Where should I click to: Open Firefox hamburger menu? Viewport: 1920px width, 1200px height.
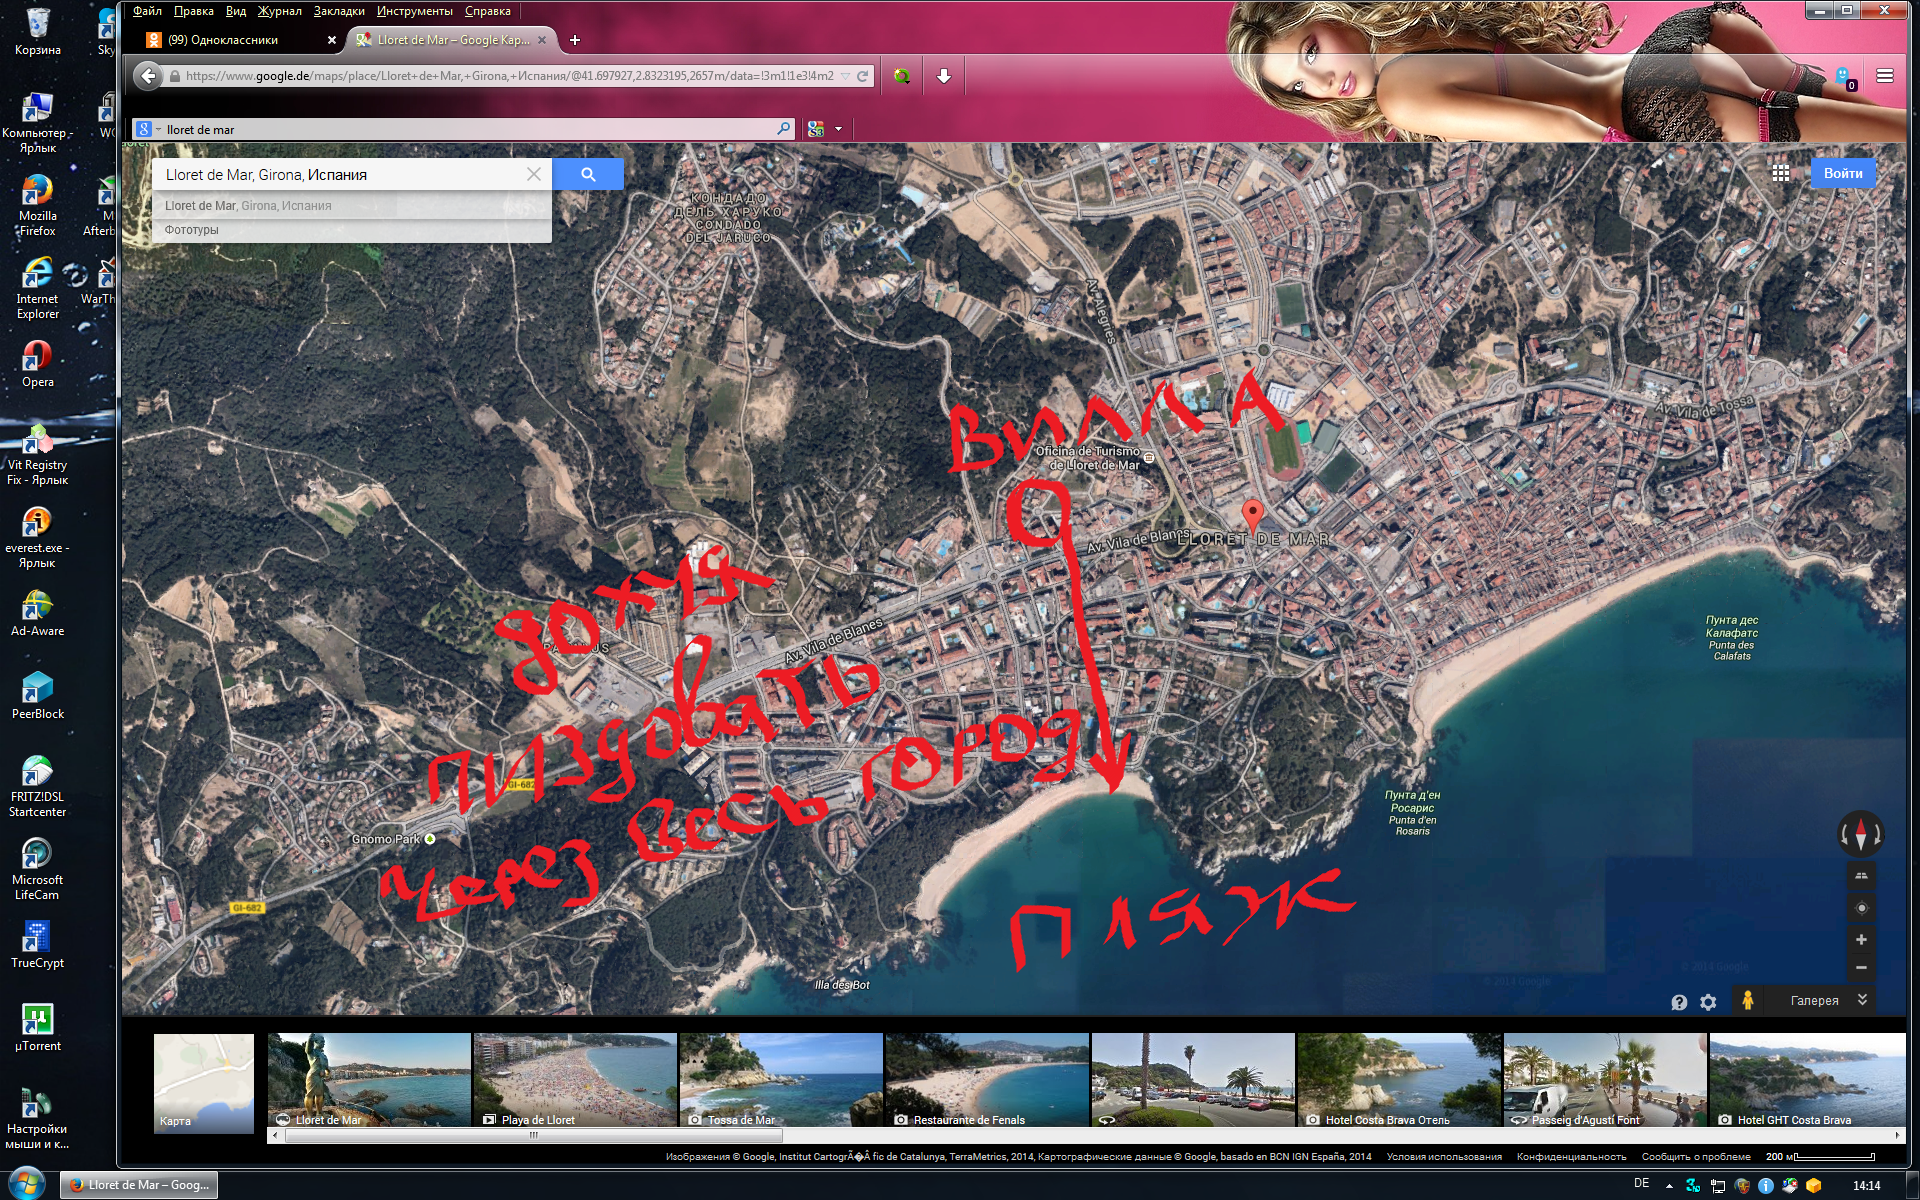click(1884, 76)
